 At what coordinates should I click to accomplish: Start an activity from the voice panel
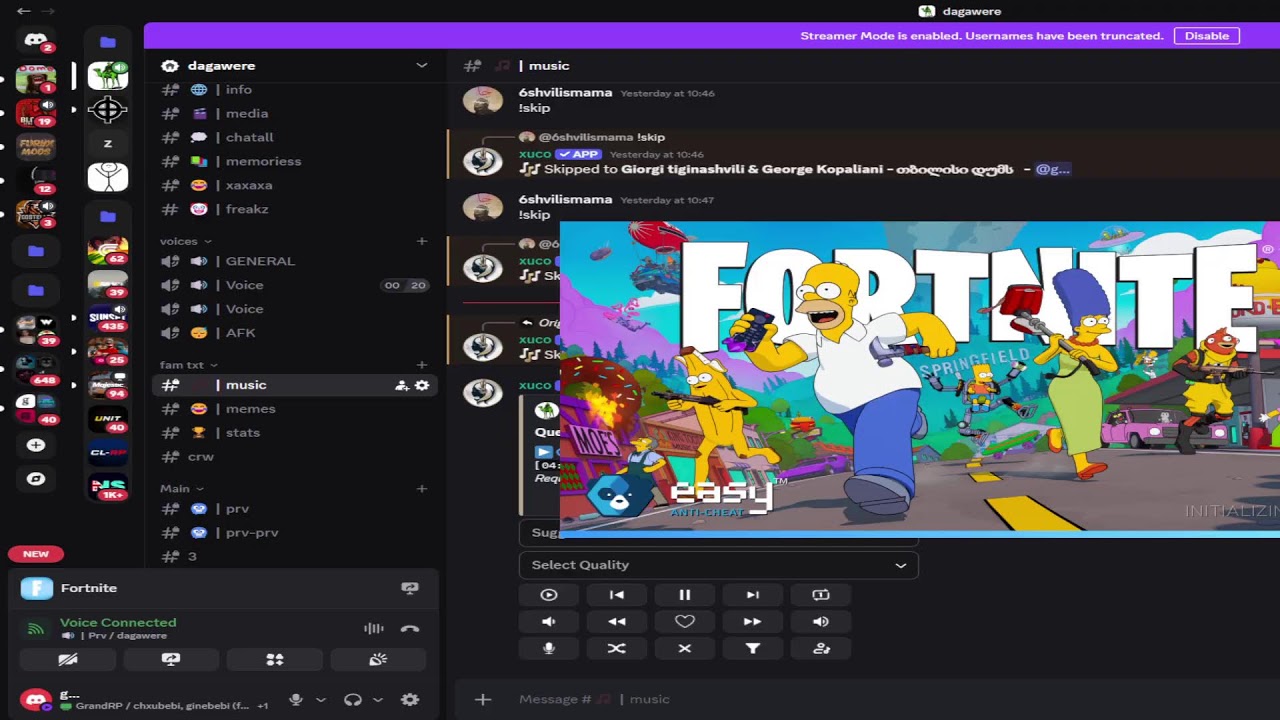click(x=275, y=660)
